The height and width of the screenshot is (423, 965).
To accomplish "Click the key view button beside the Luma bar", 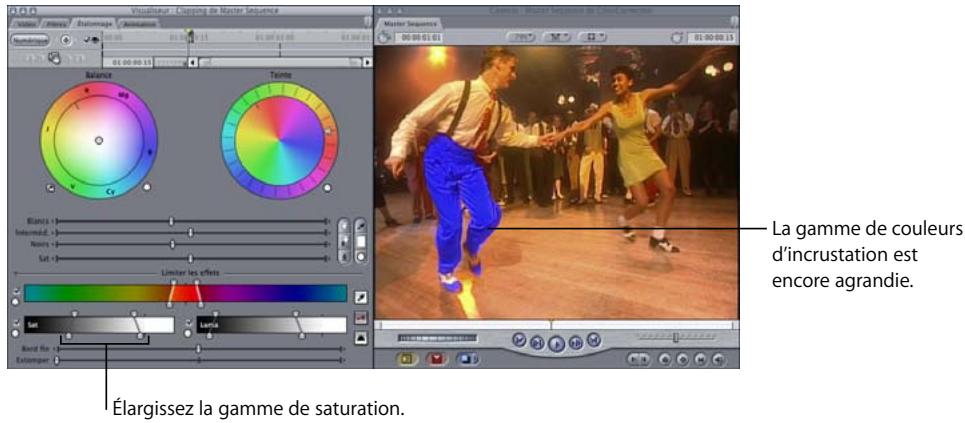I will 361,318.
